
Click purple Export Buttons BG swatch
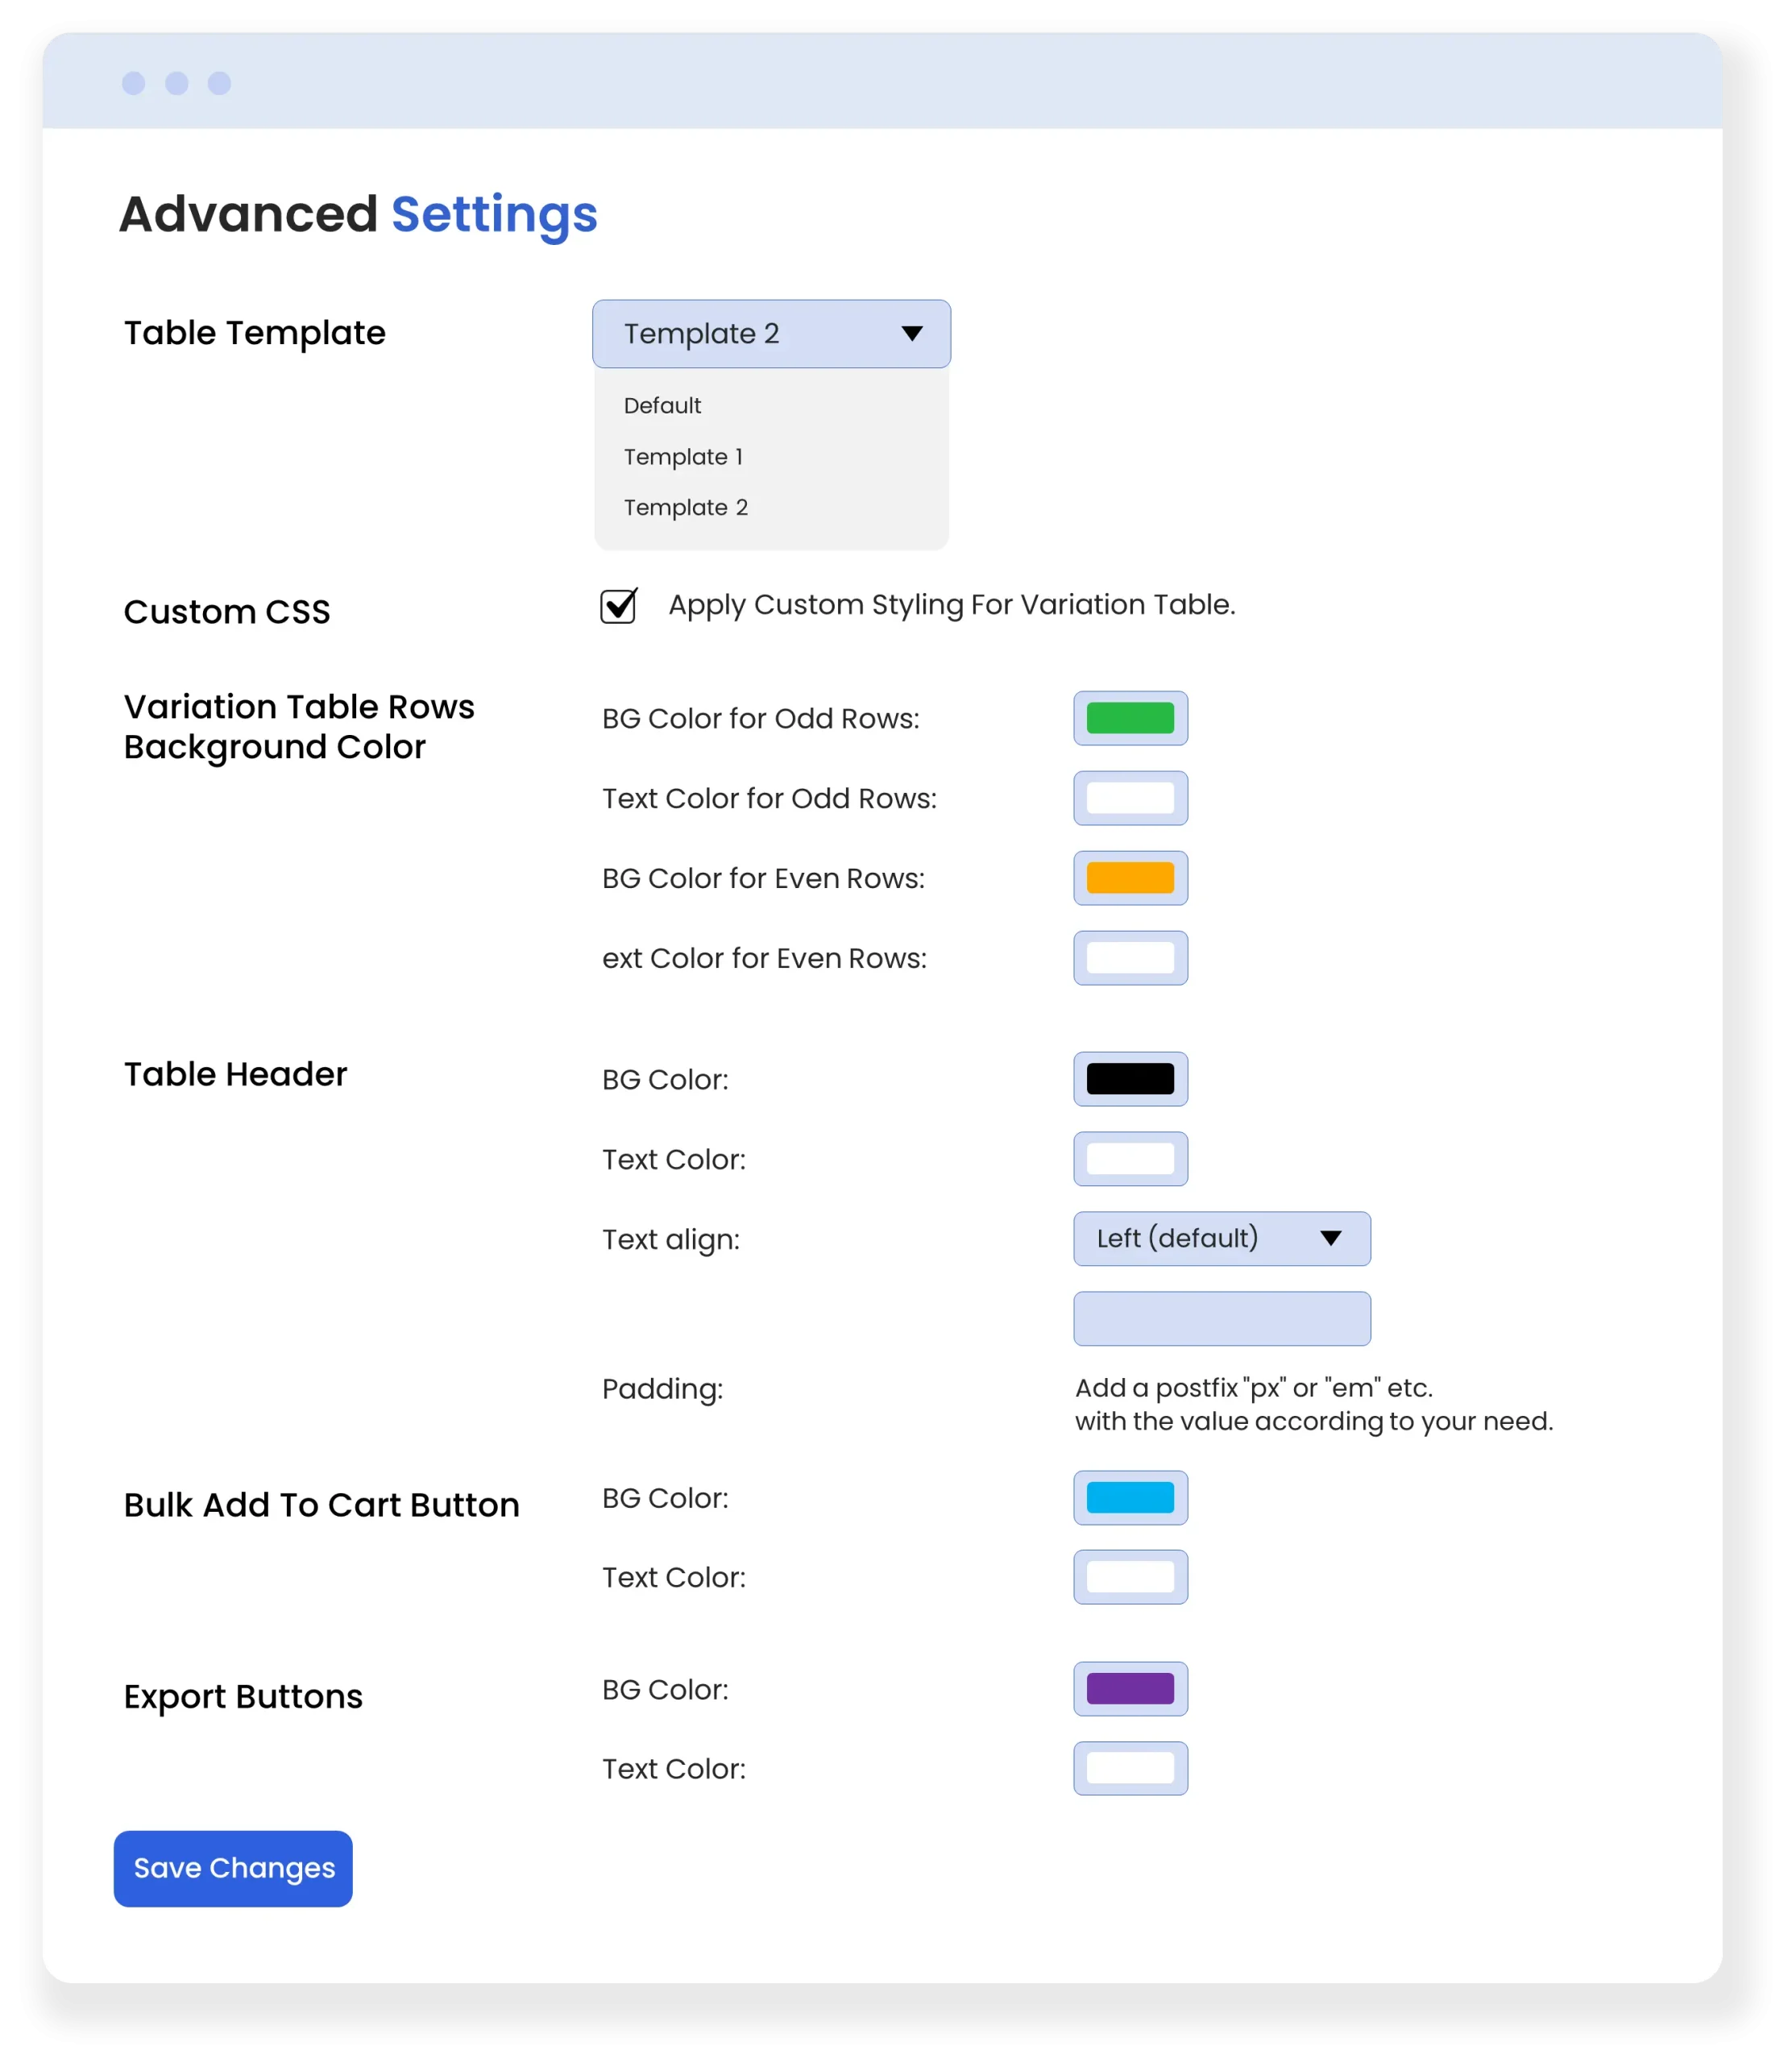(1130, 1689)
